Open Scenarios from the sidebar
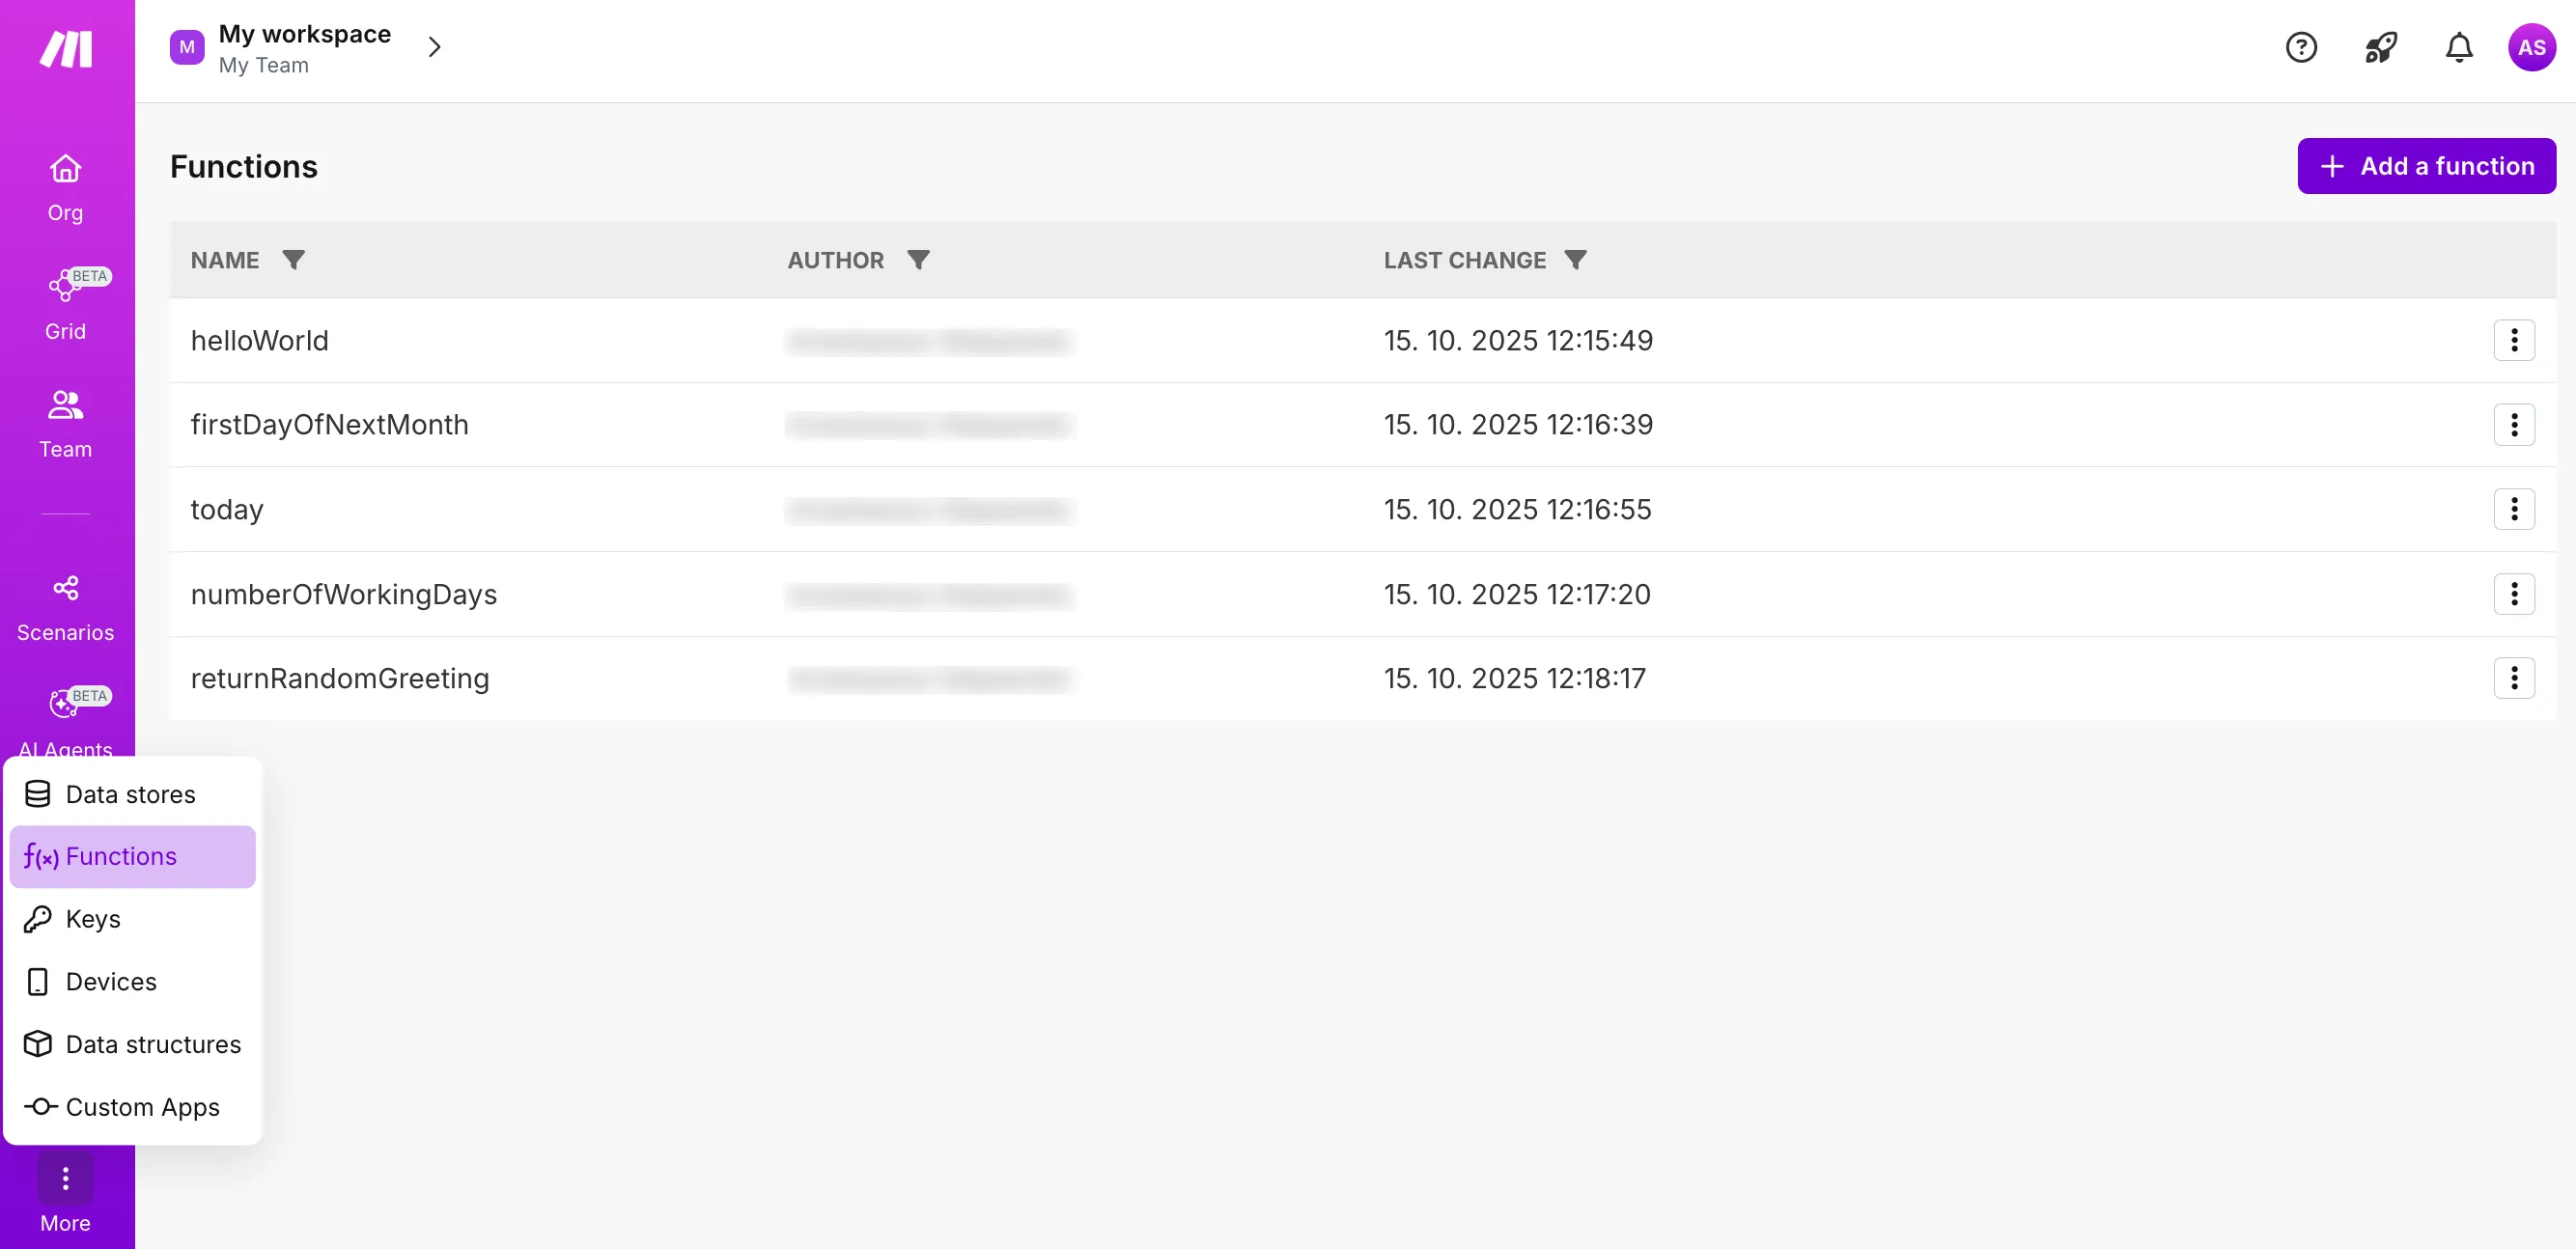The width and height of the screenshot is (2576, 1249). point(65,606)
